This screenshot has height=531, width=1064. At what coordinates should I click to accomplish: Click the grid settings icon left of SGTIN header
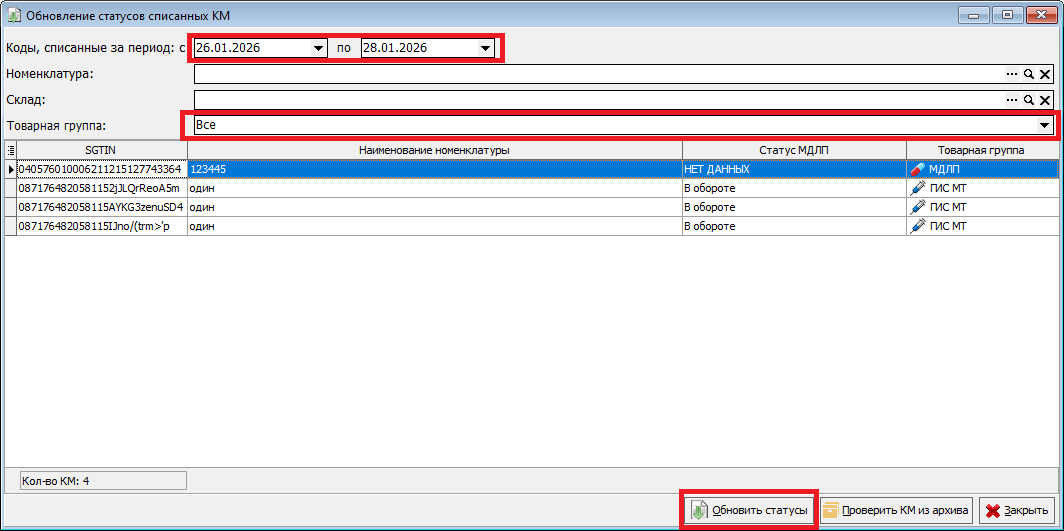click(x=11, y=150)
